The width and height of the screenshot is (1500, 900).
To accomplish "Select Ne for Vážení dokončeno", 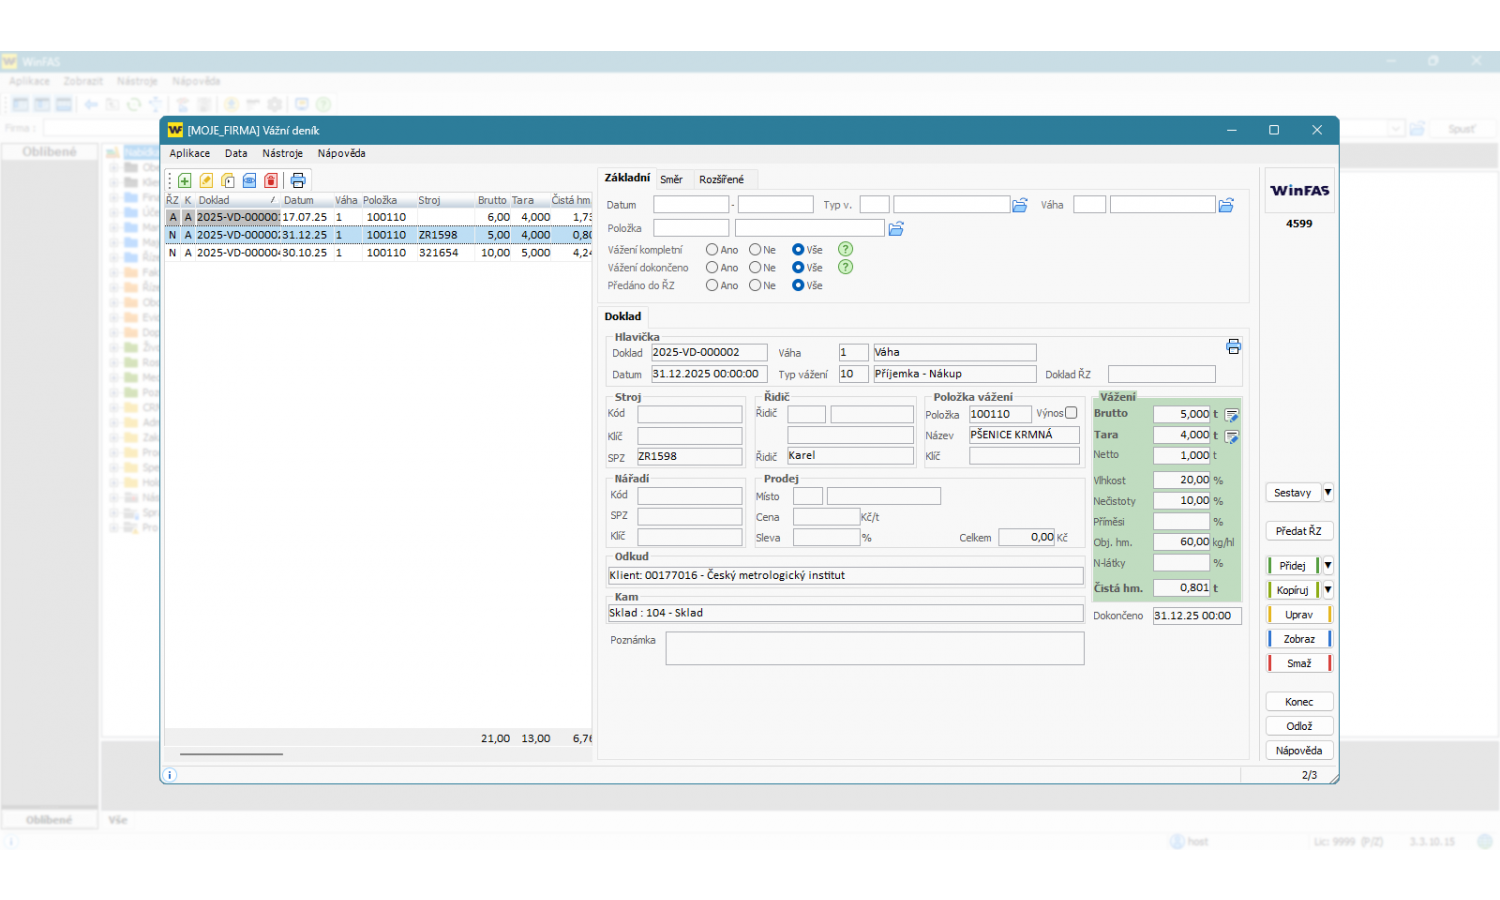I will [755, 268].
